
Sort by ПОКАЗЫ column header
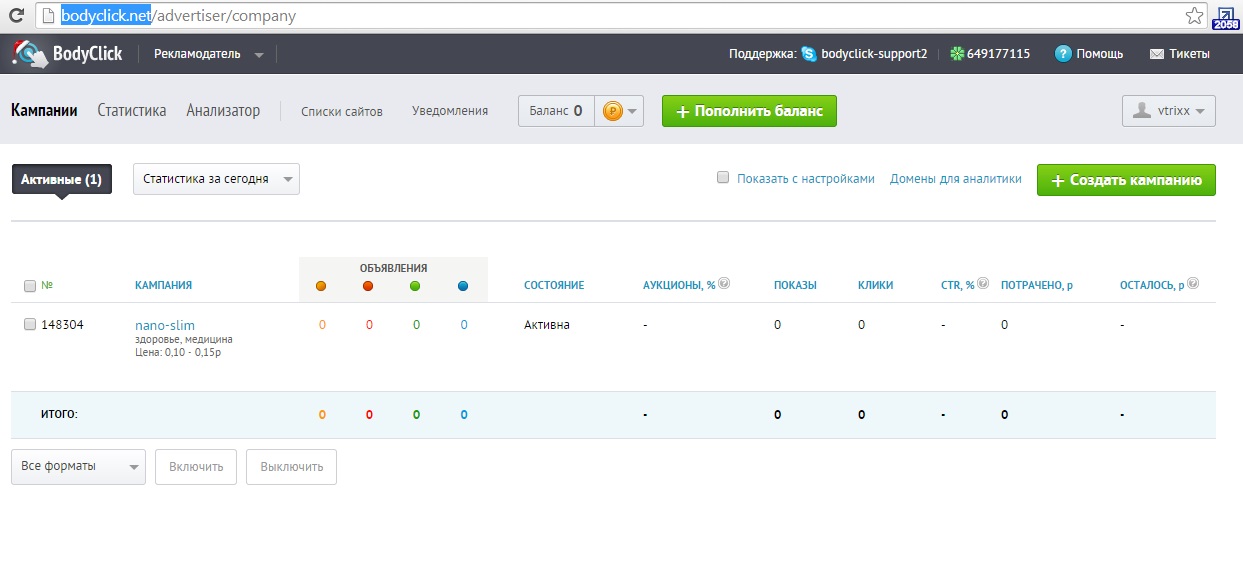coord(795,285)
